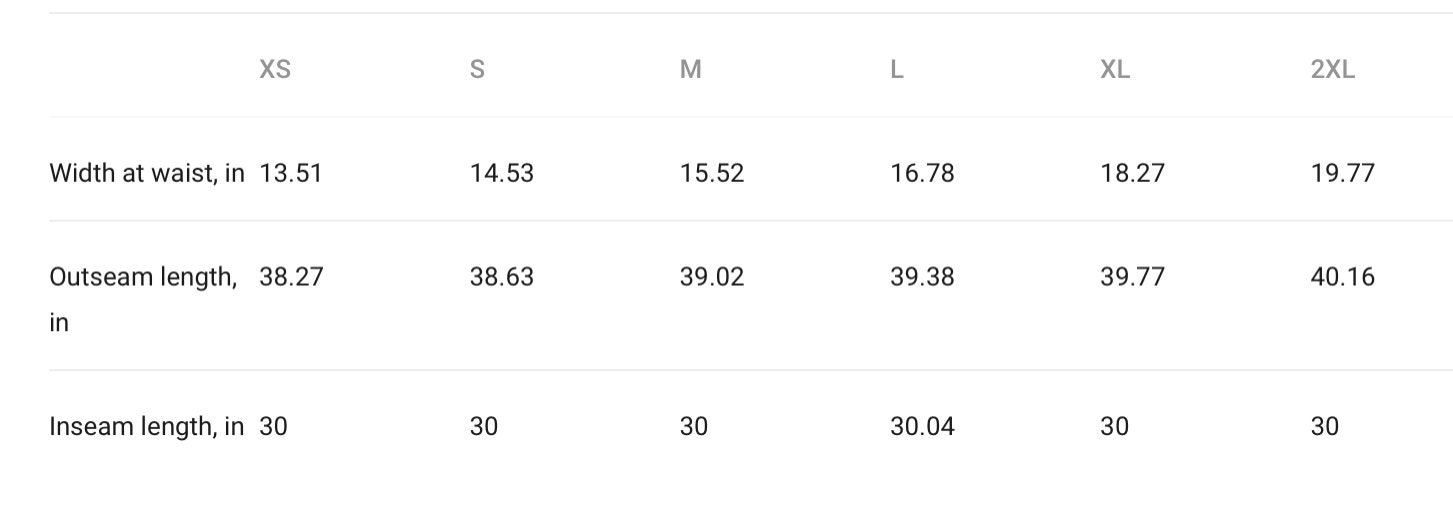1453x528 pixels.
Task: Select the XL size column header
Action: pyautogui.click(x=1115, y=69)
